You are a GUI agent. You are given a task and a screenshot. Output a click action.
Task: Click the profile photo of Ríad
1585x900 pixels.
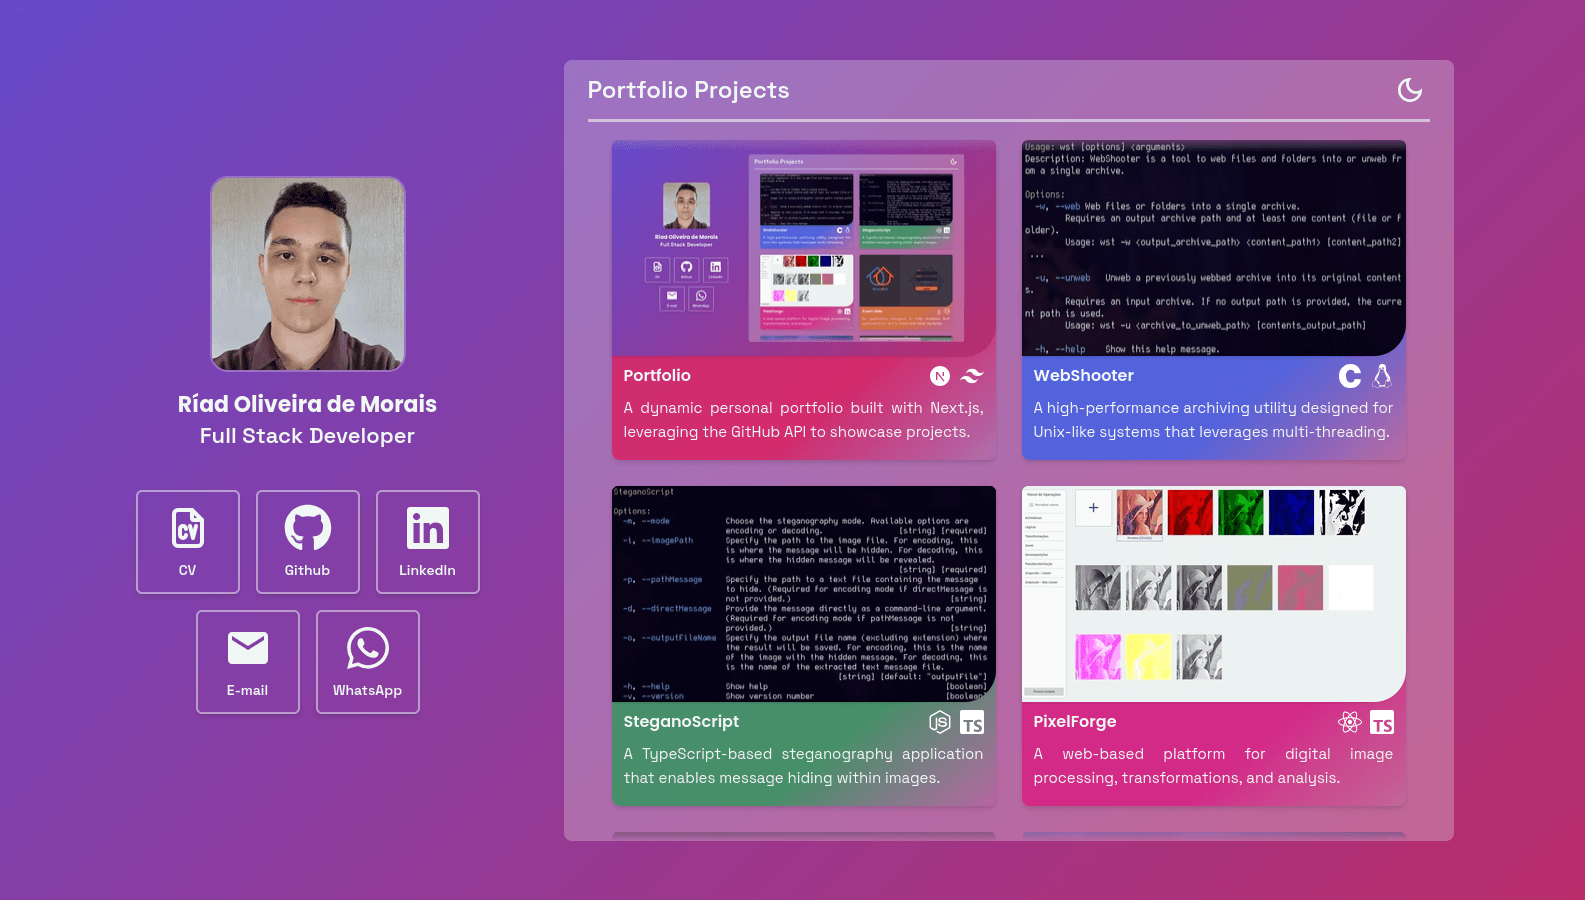pos(308,274)
